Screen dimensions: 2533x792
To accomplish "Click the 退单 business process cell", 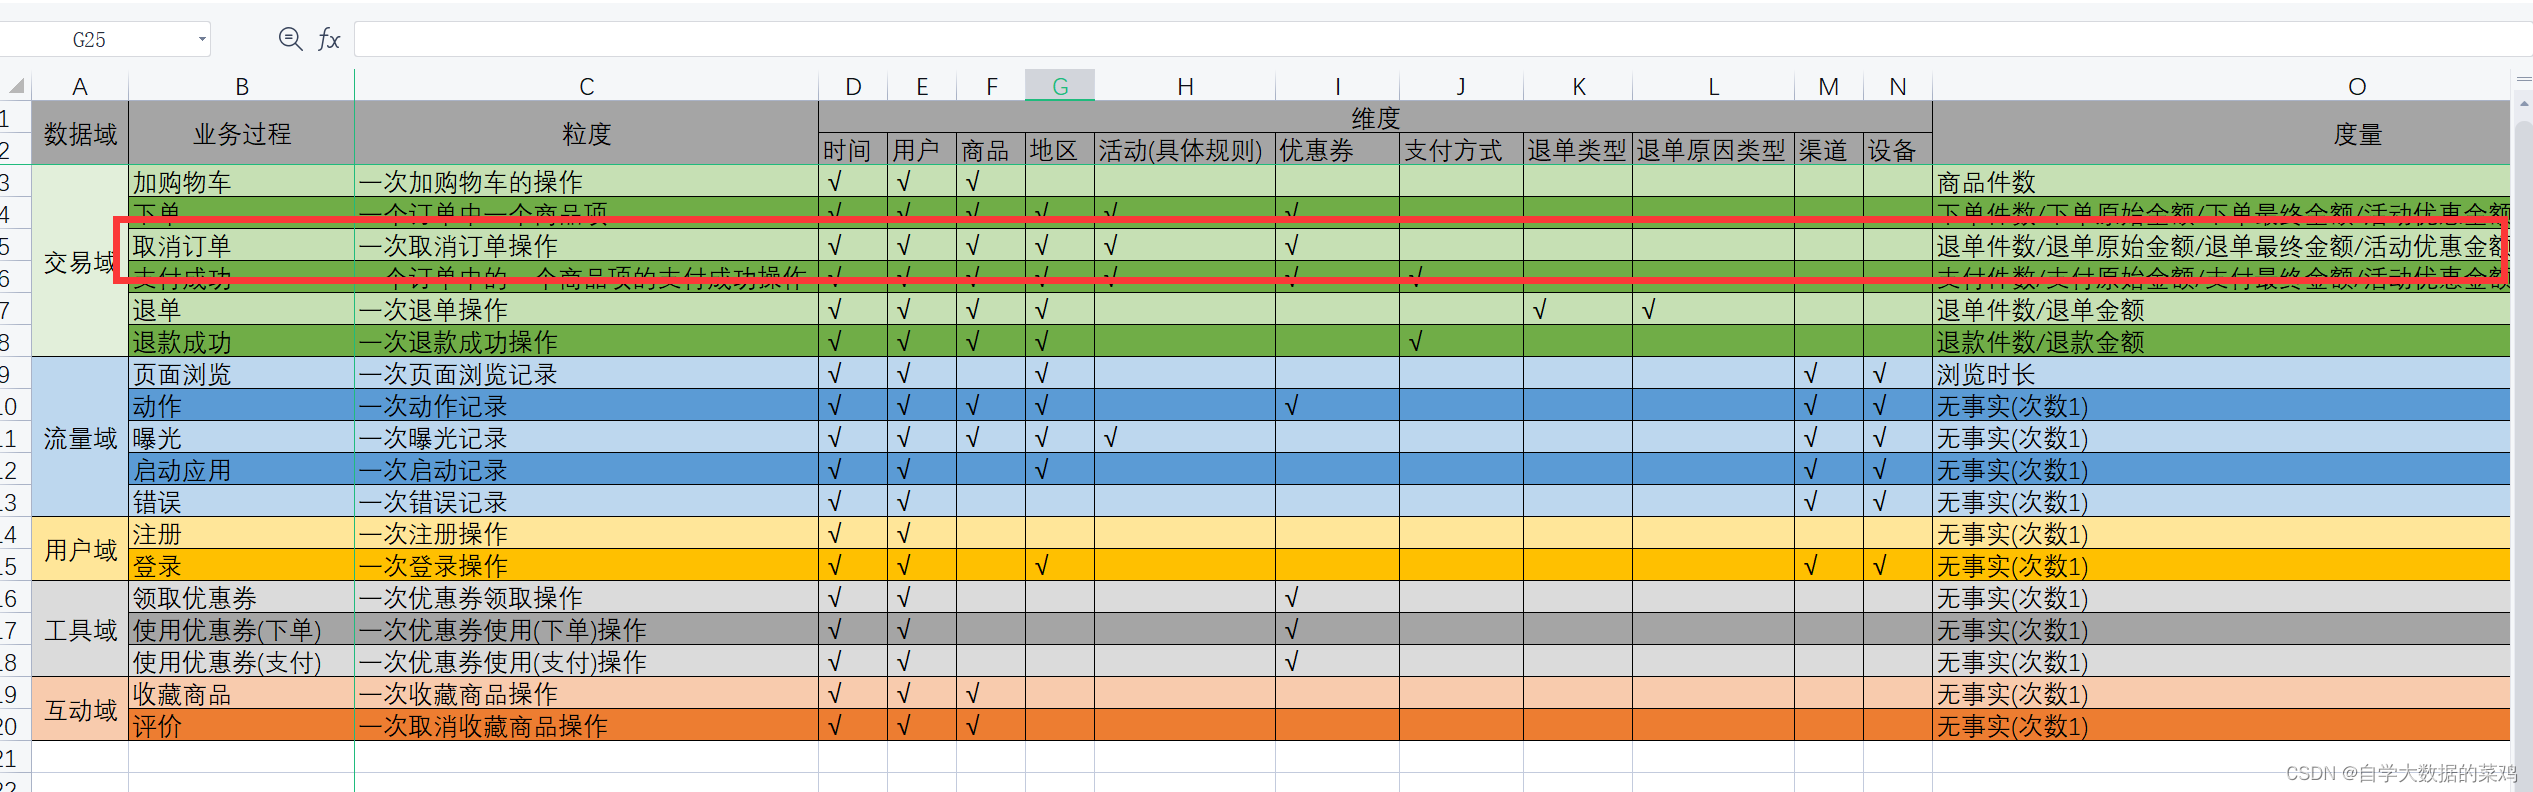I will [x=242, y=309].
